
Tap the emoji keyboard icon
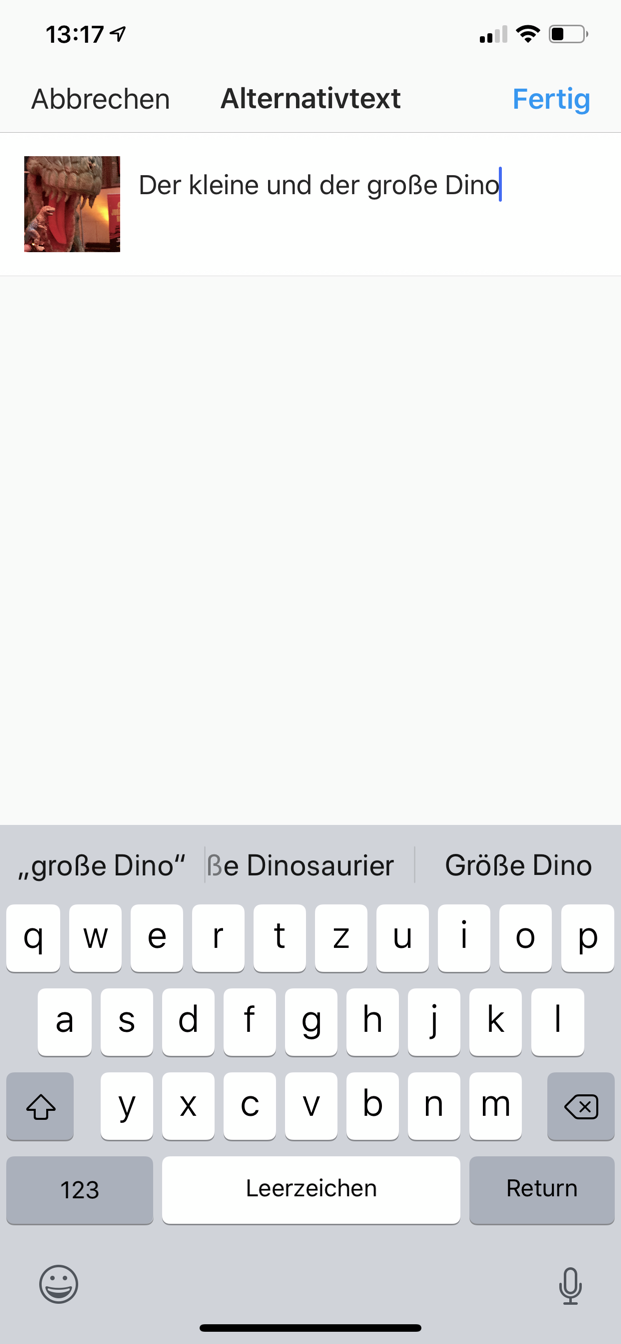click(59, 1284)
